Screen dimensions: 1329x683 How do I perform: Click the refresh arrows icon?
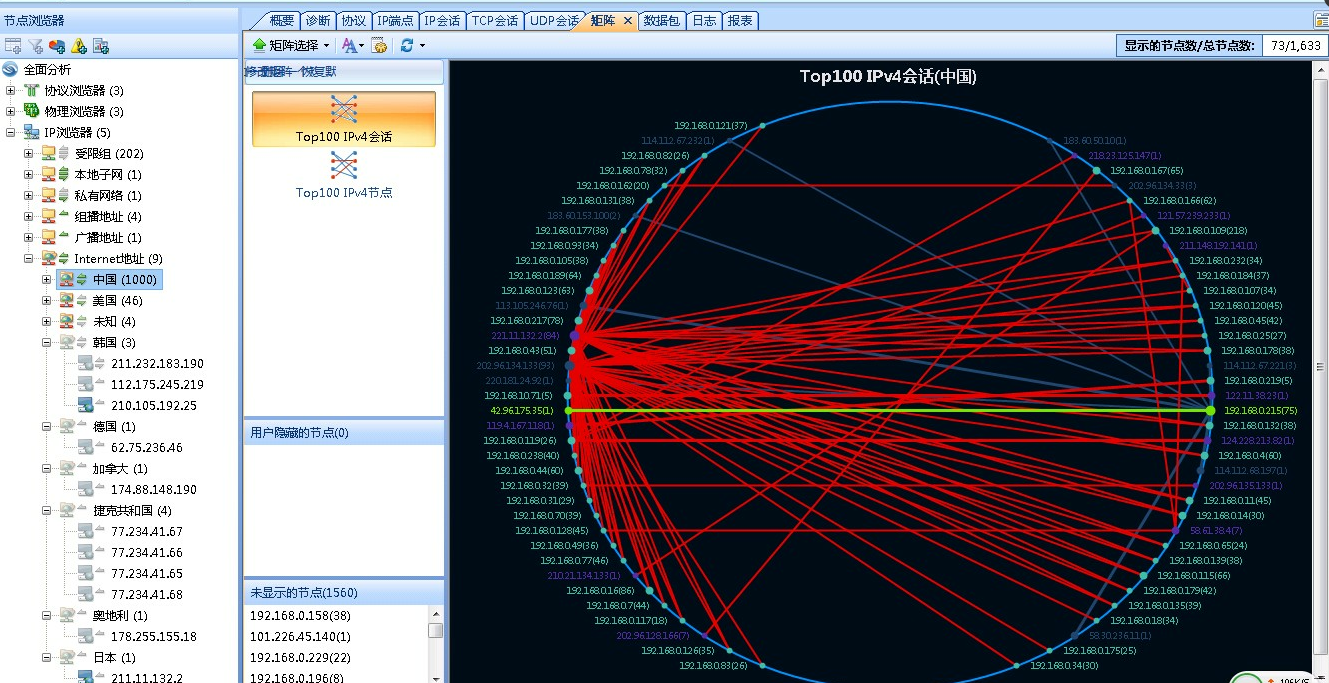point(407,45)
